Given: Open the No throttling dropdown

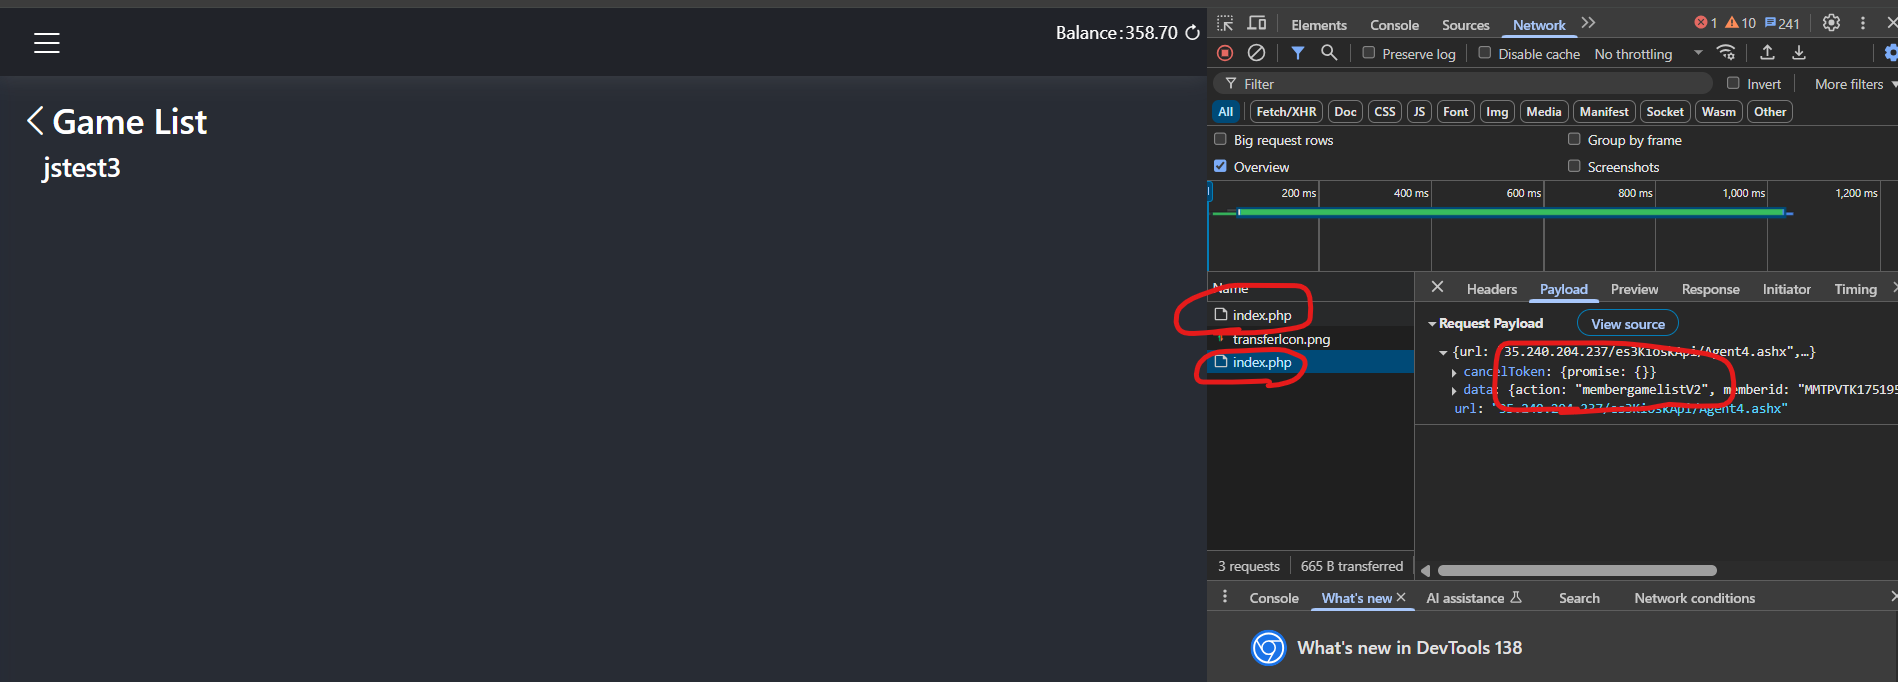Looking at the screenshot, I should click(x=1647, y=54).
